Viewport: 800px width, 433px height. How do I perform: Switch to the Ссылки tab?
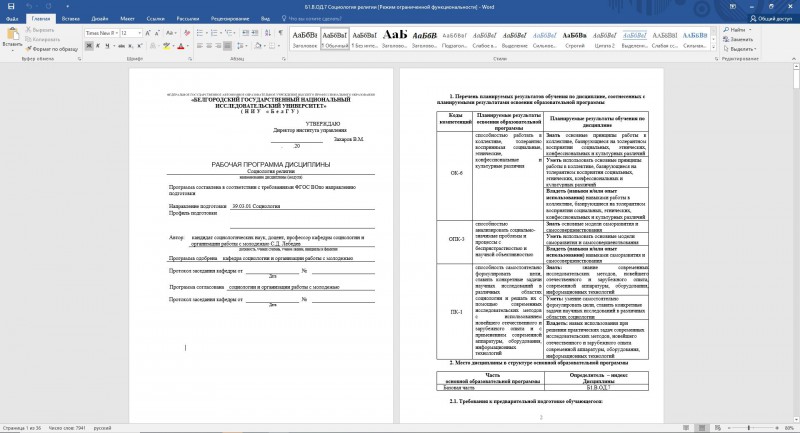tap(155, 18)
